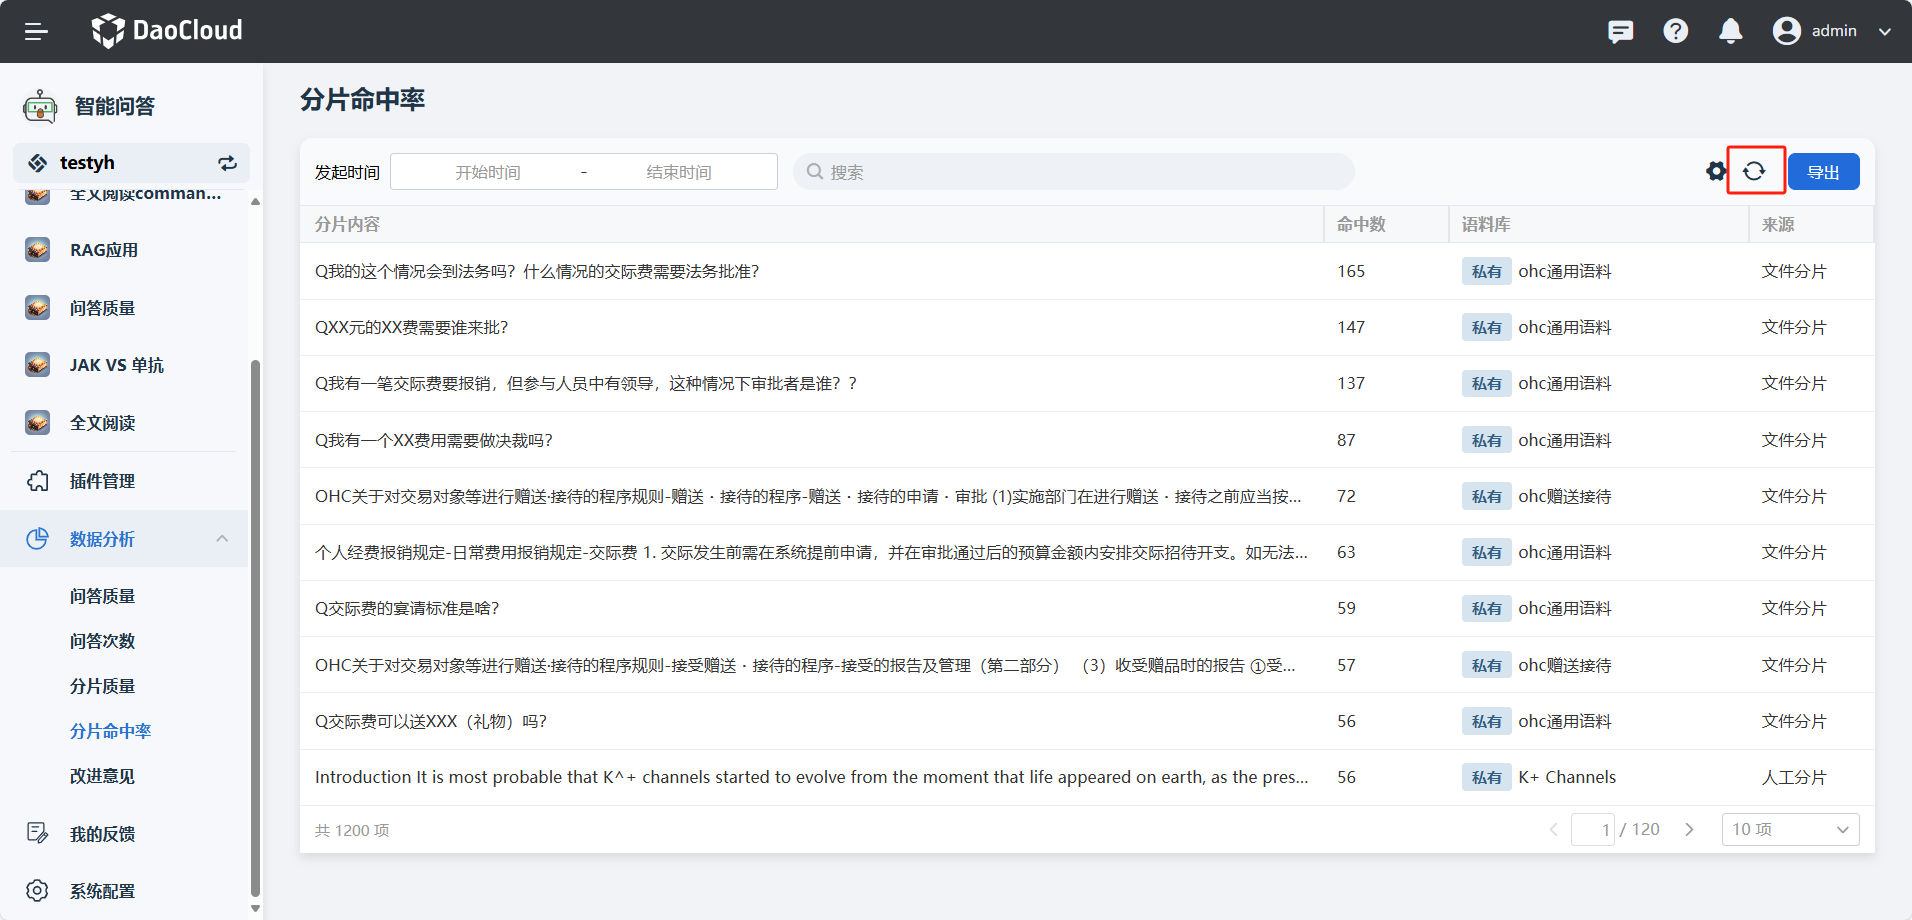1912x920 pixels.
Task: Open the 10 项 page size dropdown
Action: pos(1789,829)
